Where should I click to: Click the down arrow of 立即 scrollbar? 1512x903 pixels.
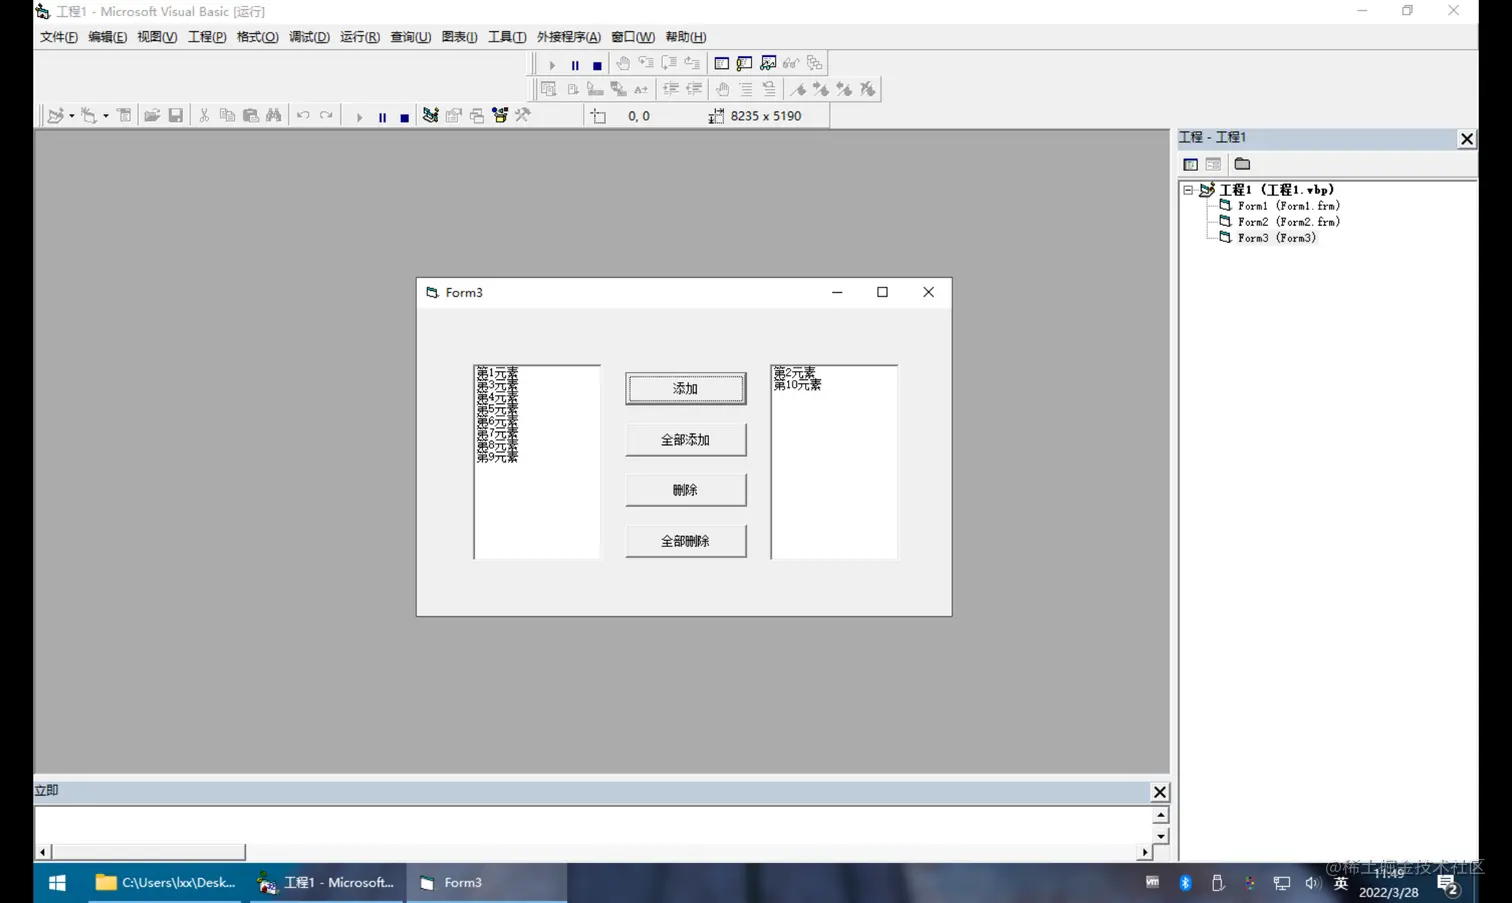click(x=1161, y=836)
